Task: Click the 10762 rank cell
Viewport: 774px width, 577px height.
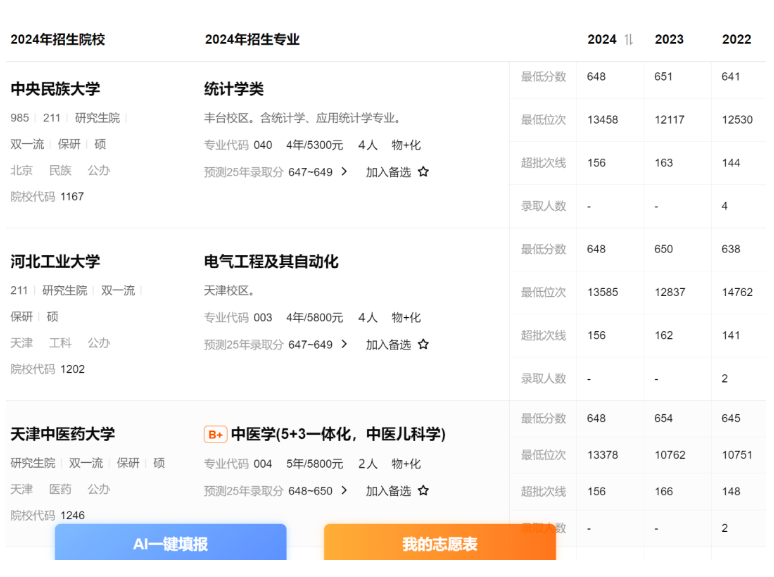Action: pos(670,455)
